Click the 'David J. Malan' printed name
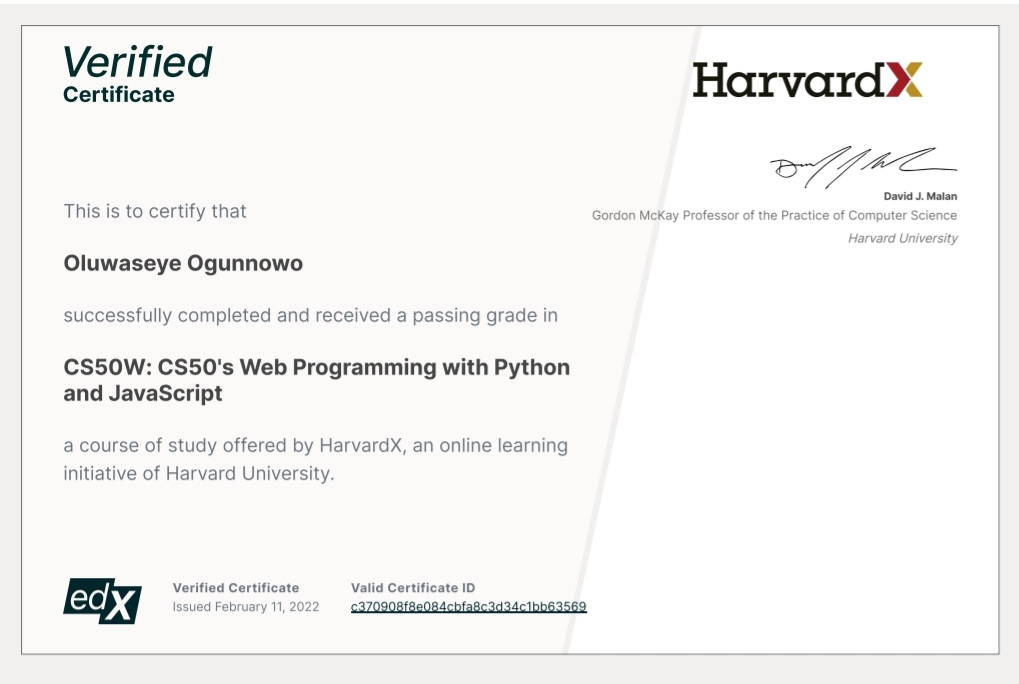 point(920,197)
